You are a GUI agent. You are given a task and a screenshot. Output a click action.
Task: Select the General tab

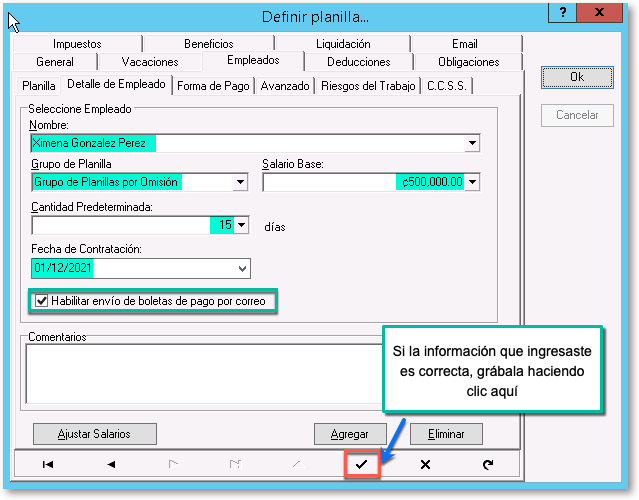55,62
